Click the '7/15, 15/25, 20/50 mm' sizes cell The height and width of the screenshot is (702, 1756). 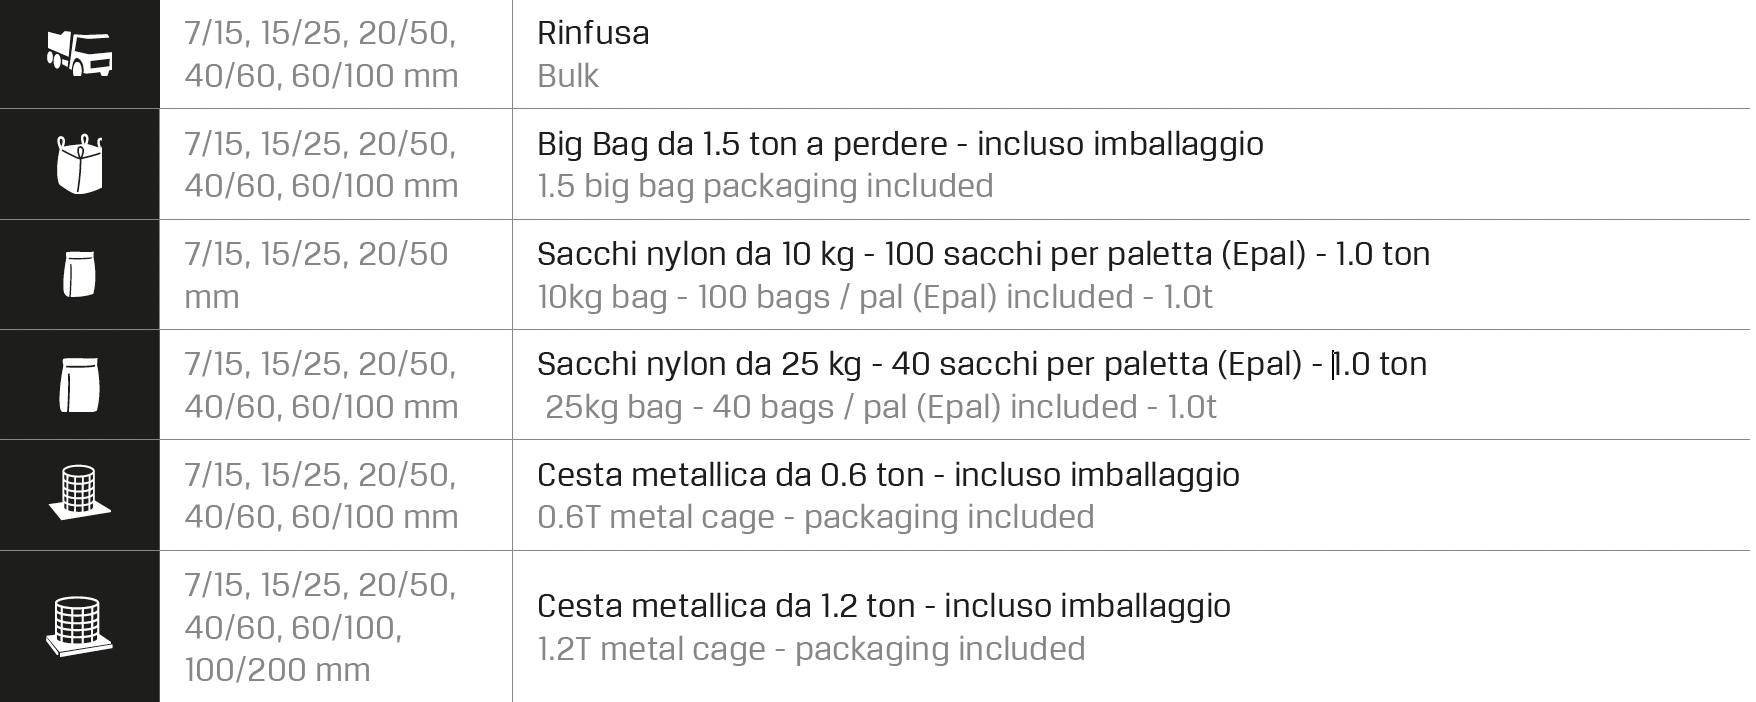click(316, 275)
